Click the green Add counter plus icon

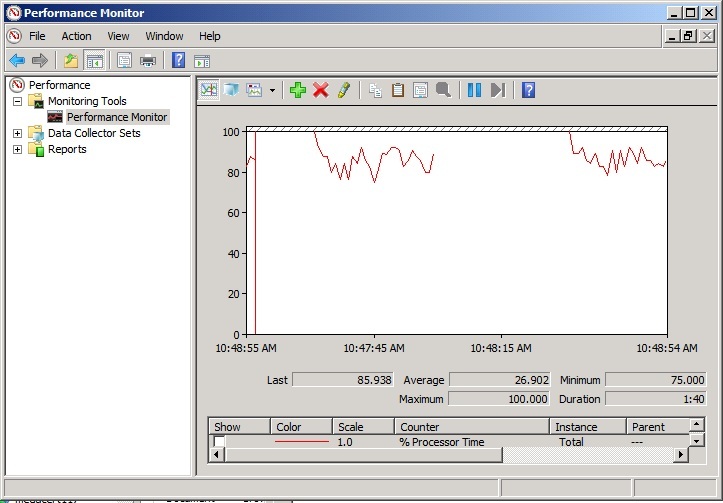[297, 90]
